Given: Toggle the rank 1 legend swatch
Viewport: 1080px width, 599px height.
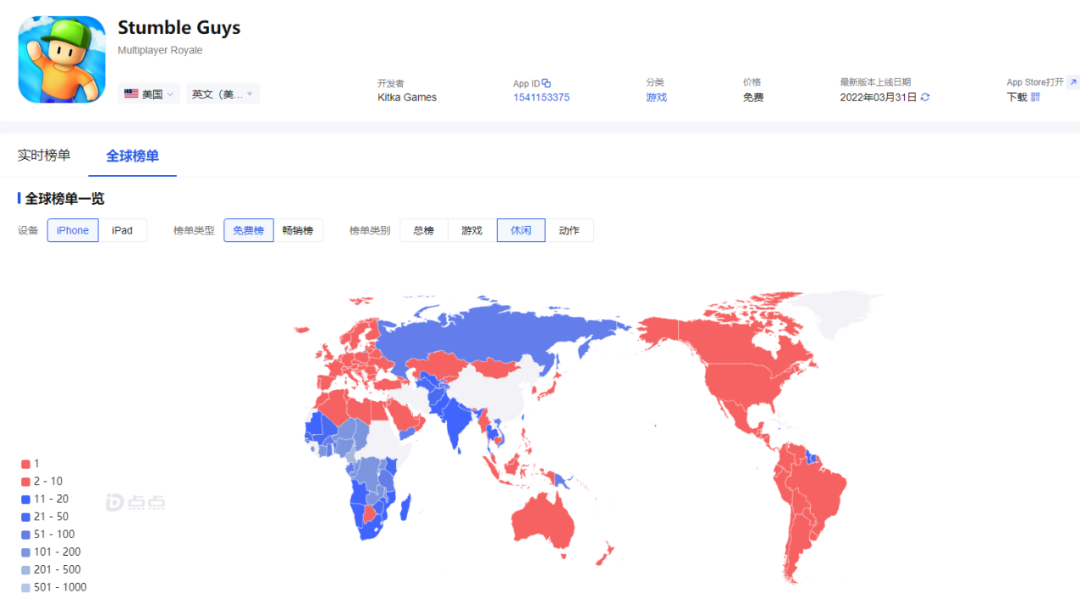Looking at the screenshot, I should [x=25, y=464].
